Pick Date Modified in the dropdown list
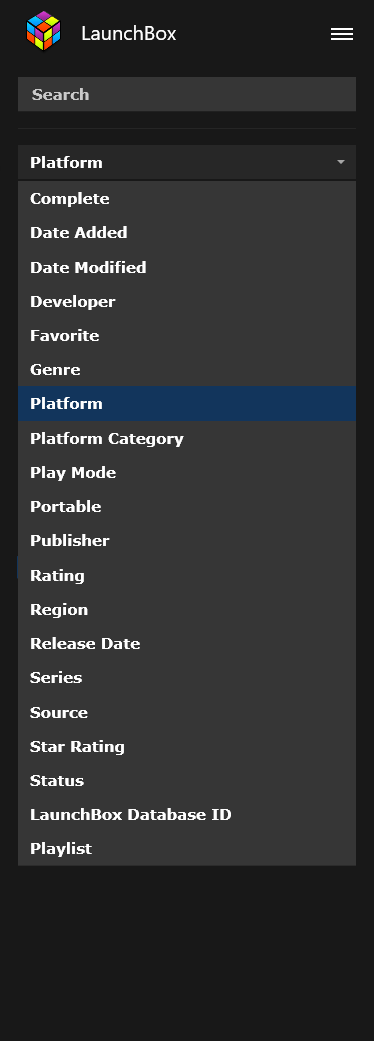The image size is (374, 1041). (187, 268)
